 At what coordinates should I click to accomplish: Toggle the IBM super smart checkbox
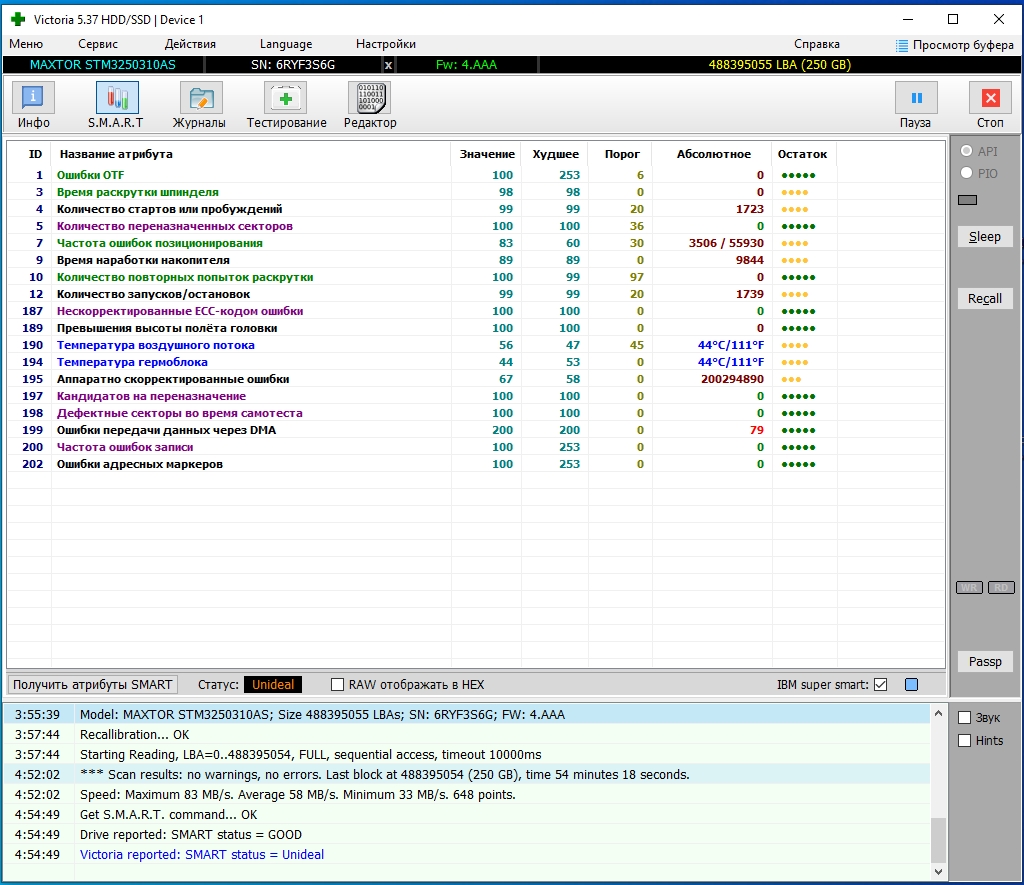click(x=880, y=685)
